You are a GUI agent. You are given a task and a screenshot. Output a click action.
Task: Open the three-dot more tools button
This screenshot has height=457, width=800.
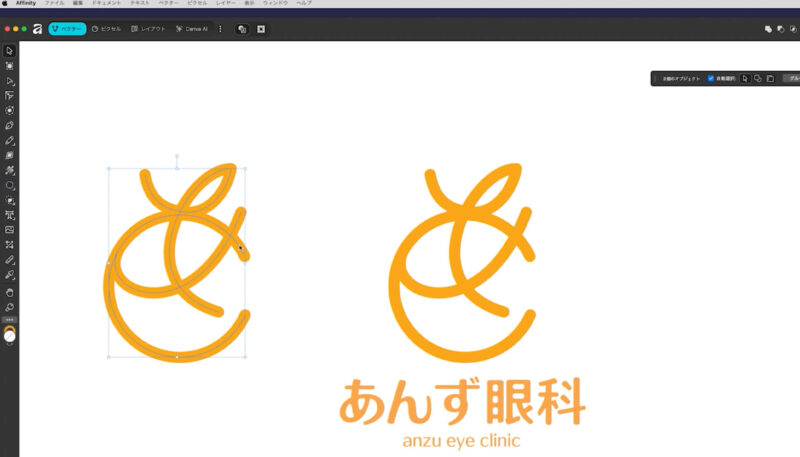click(9, 320)
